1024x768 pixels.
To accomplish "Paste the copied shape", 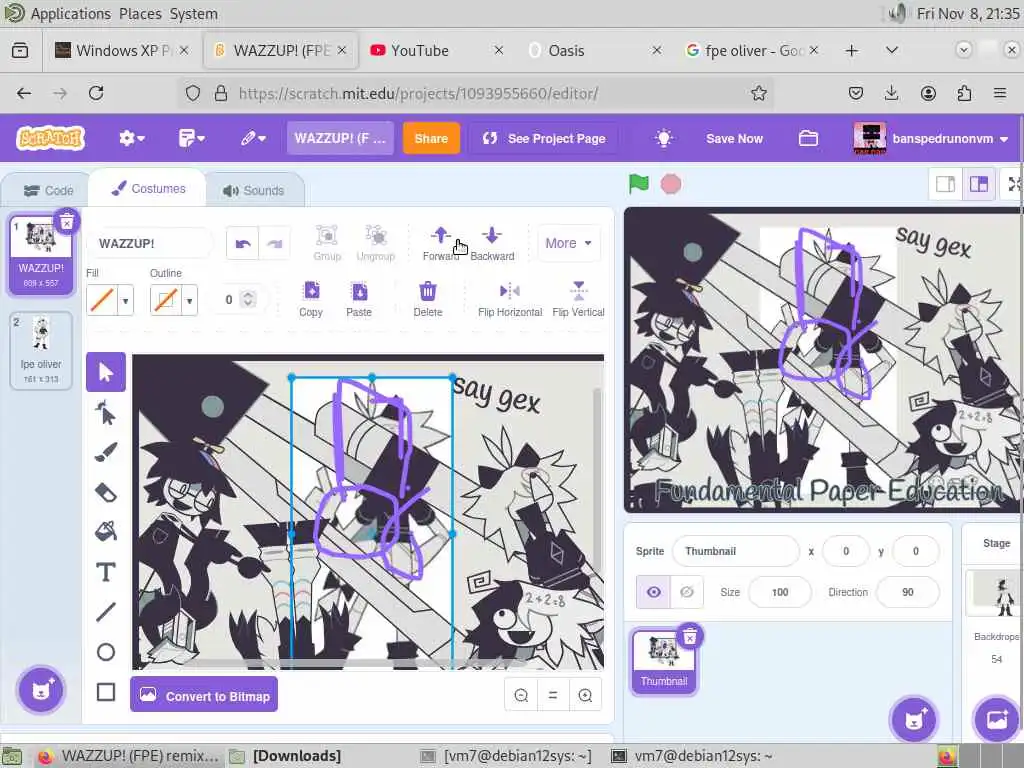I will click(359, 299).
